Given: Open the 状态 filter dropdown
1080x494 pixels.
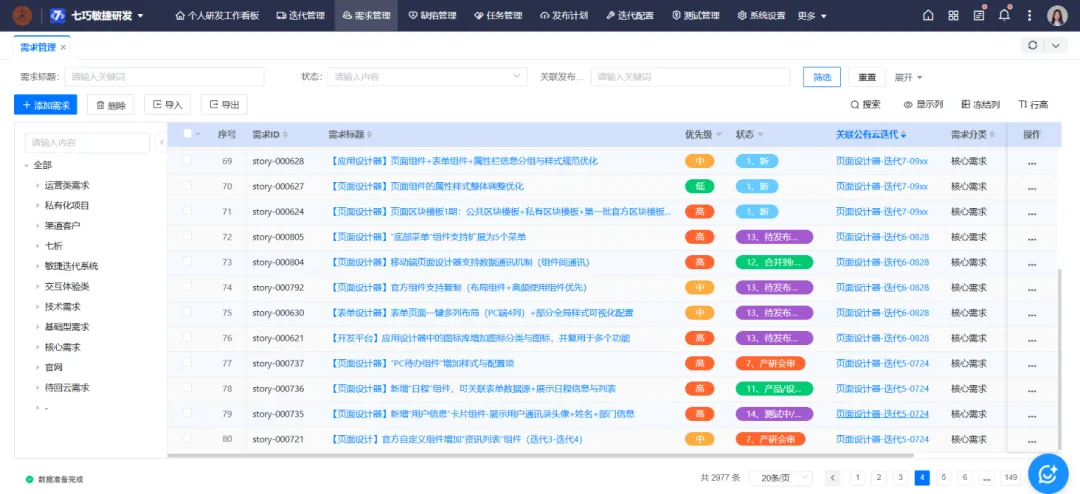Looking at the screenshot, I should click(x=428, y=77).
